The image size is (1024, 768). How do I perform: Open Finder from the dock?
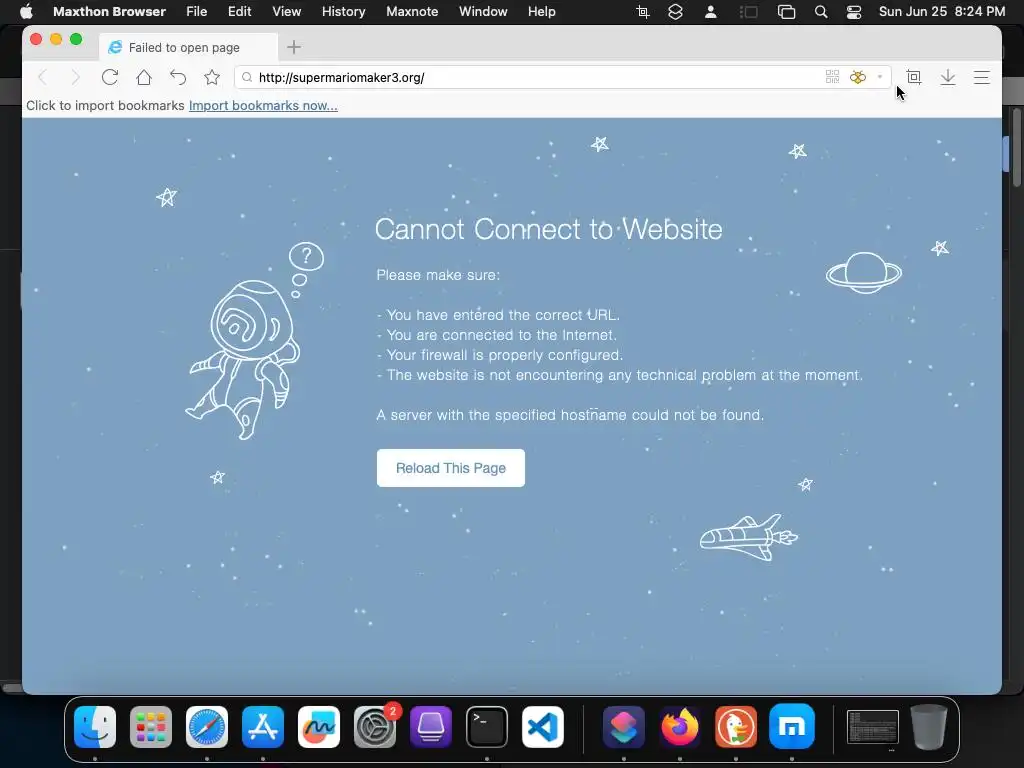(x=95, y=727)
